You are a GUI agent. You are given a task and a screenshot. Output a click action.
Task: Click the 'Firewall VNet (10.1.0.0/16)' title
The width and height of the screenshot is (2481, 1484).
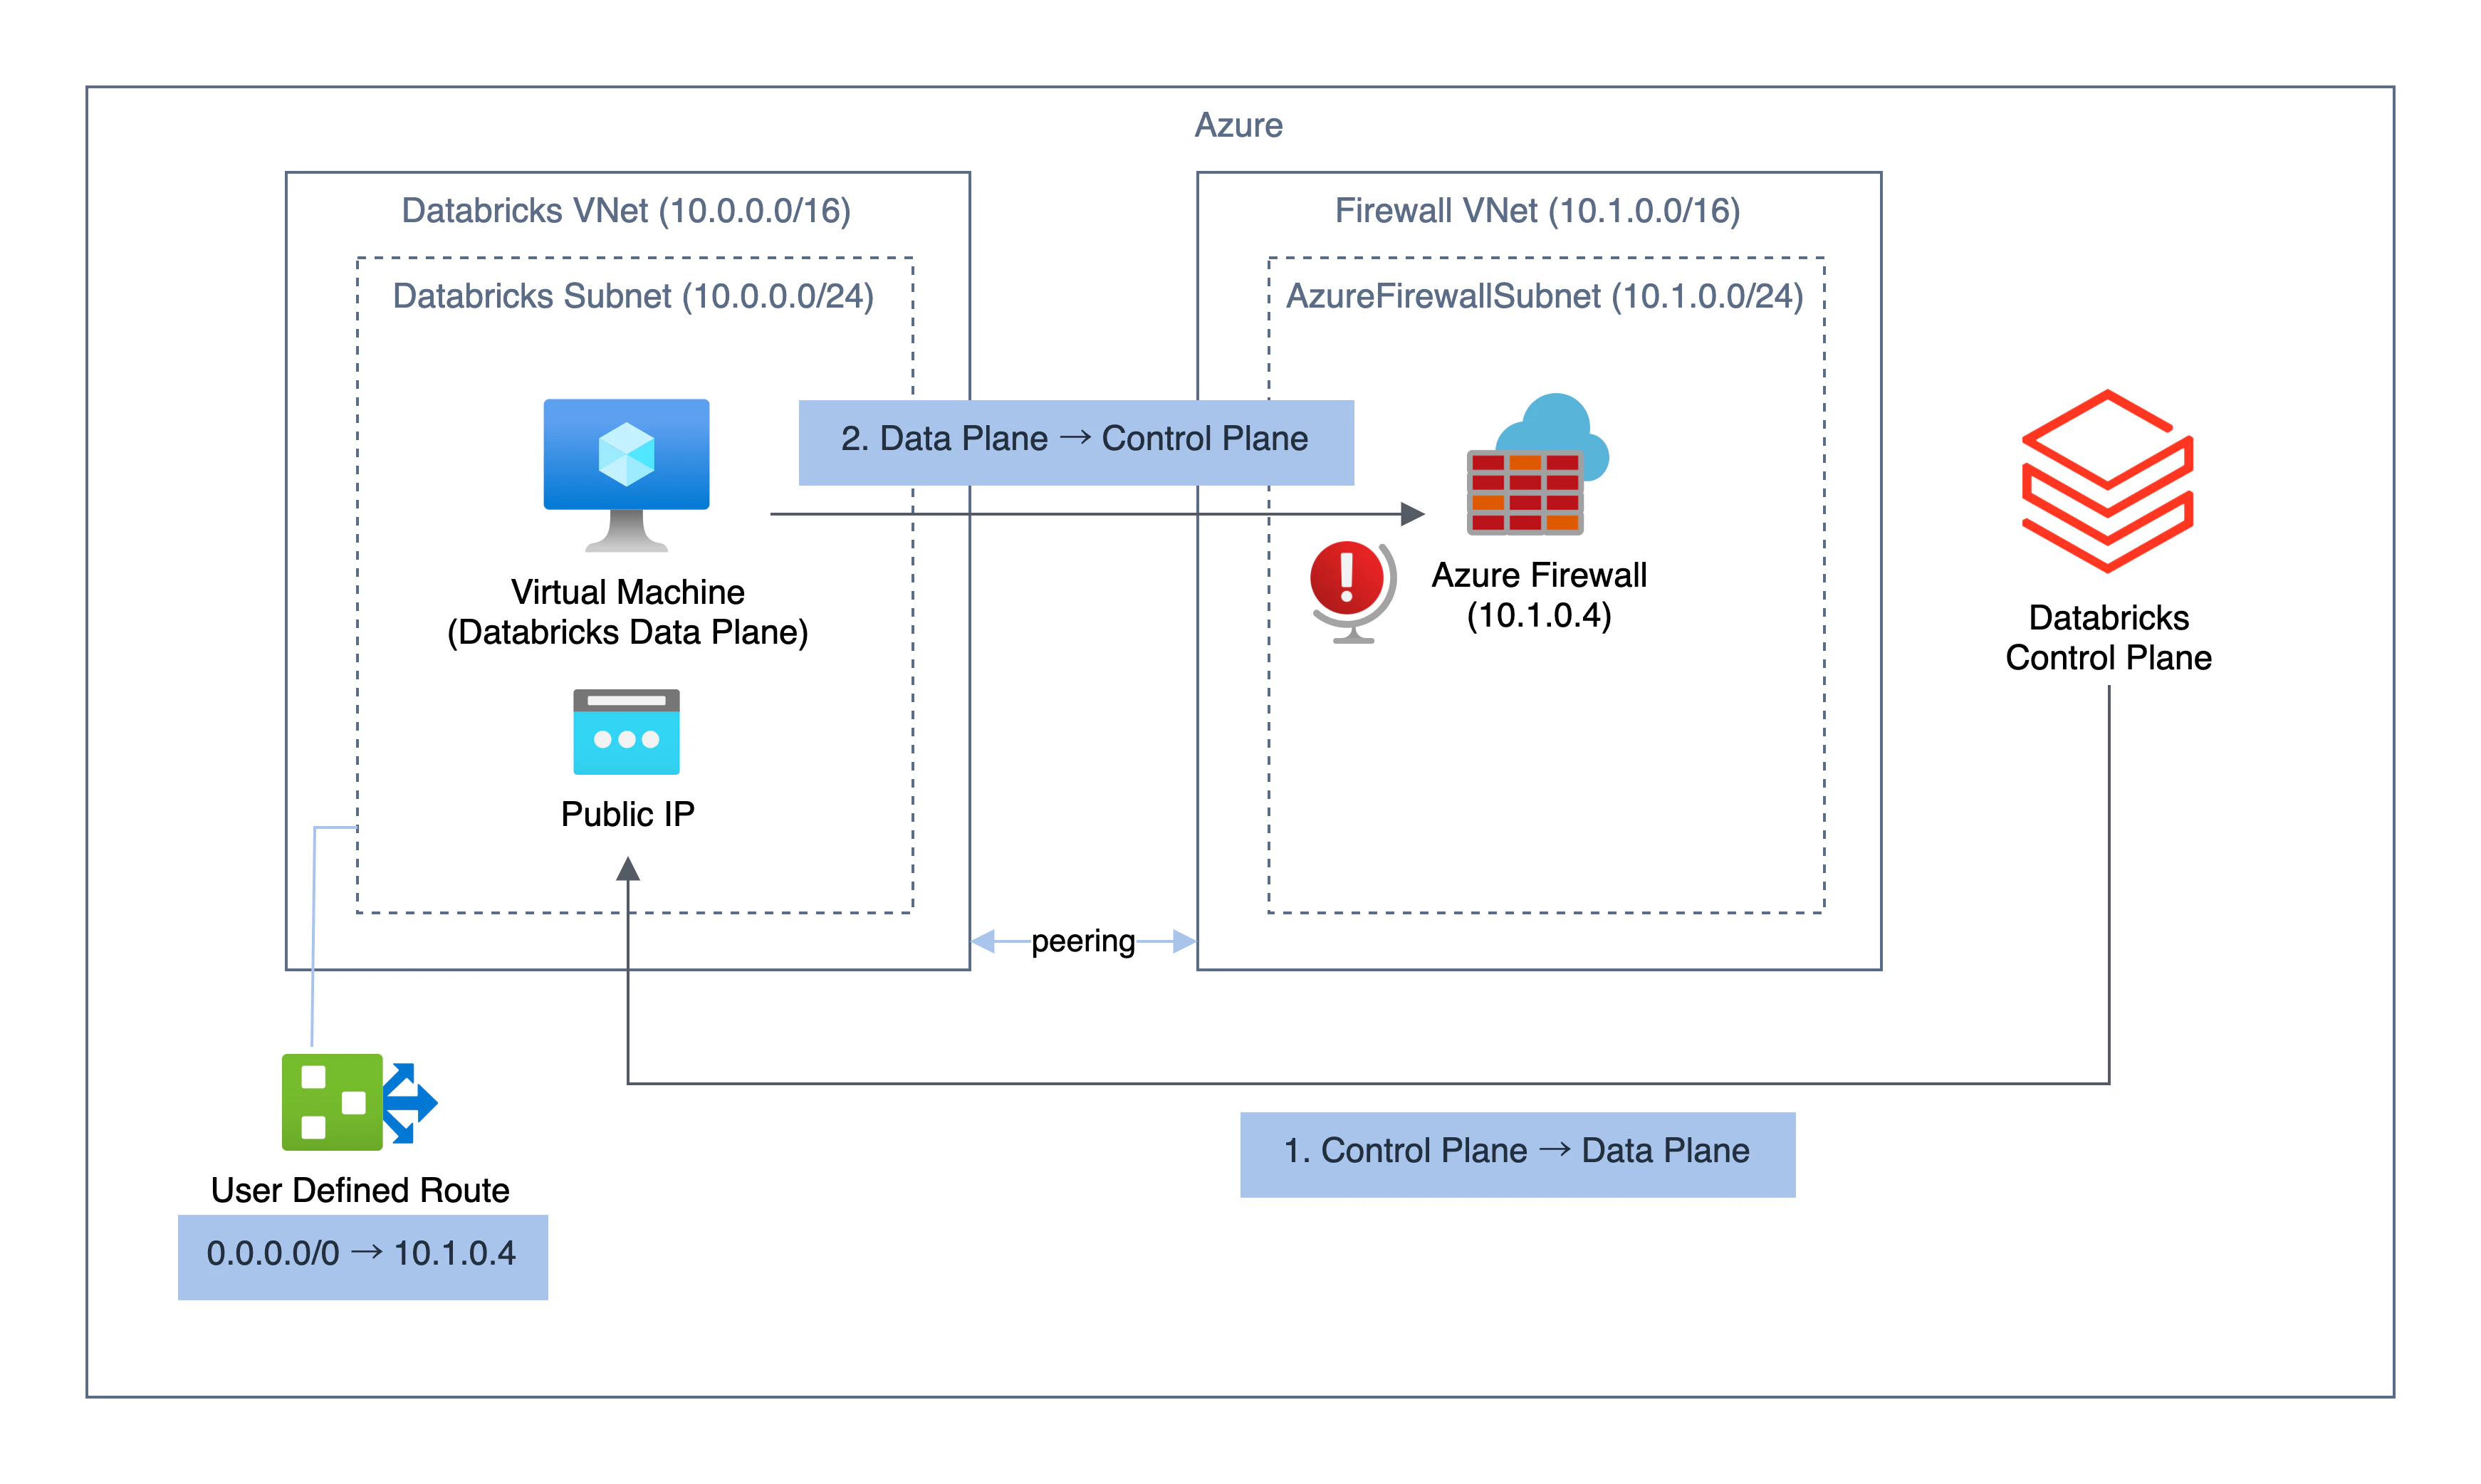[1538, 211]
